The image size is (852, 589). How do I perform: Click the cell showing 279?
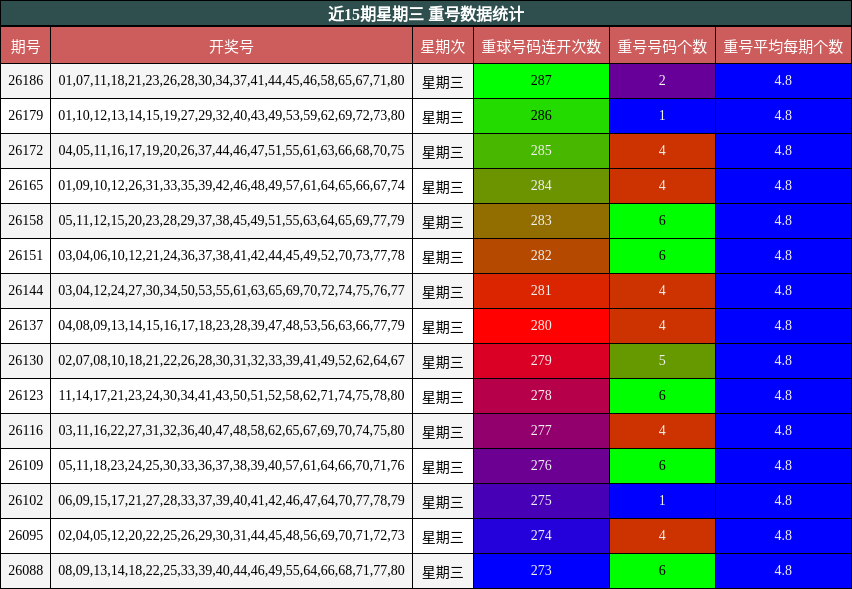coord(541,361)
